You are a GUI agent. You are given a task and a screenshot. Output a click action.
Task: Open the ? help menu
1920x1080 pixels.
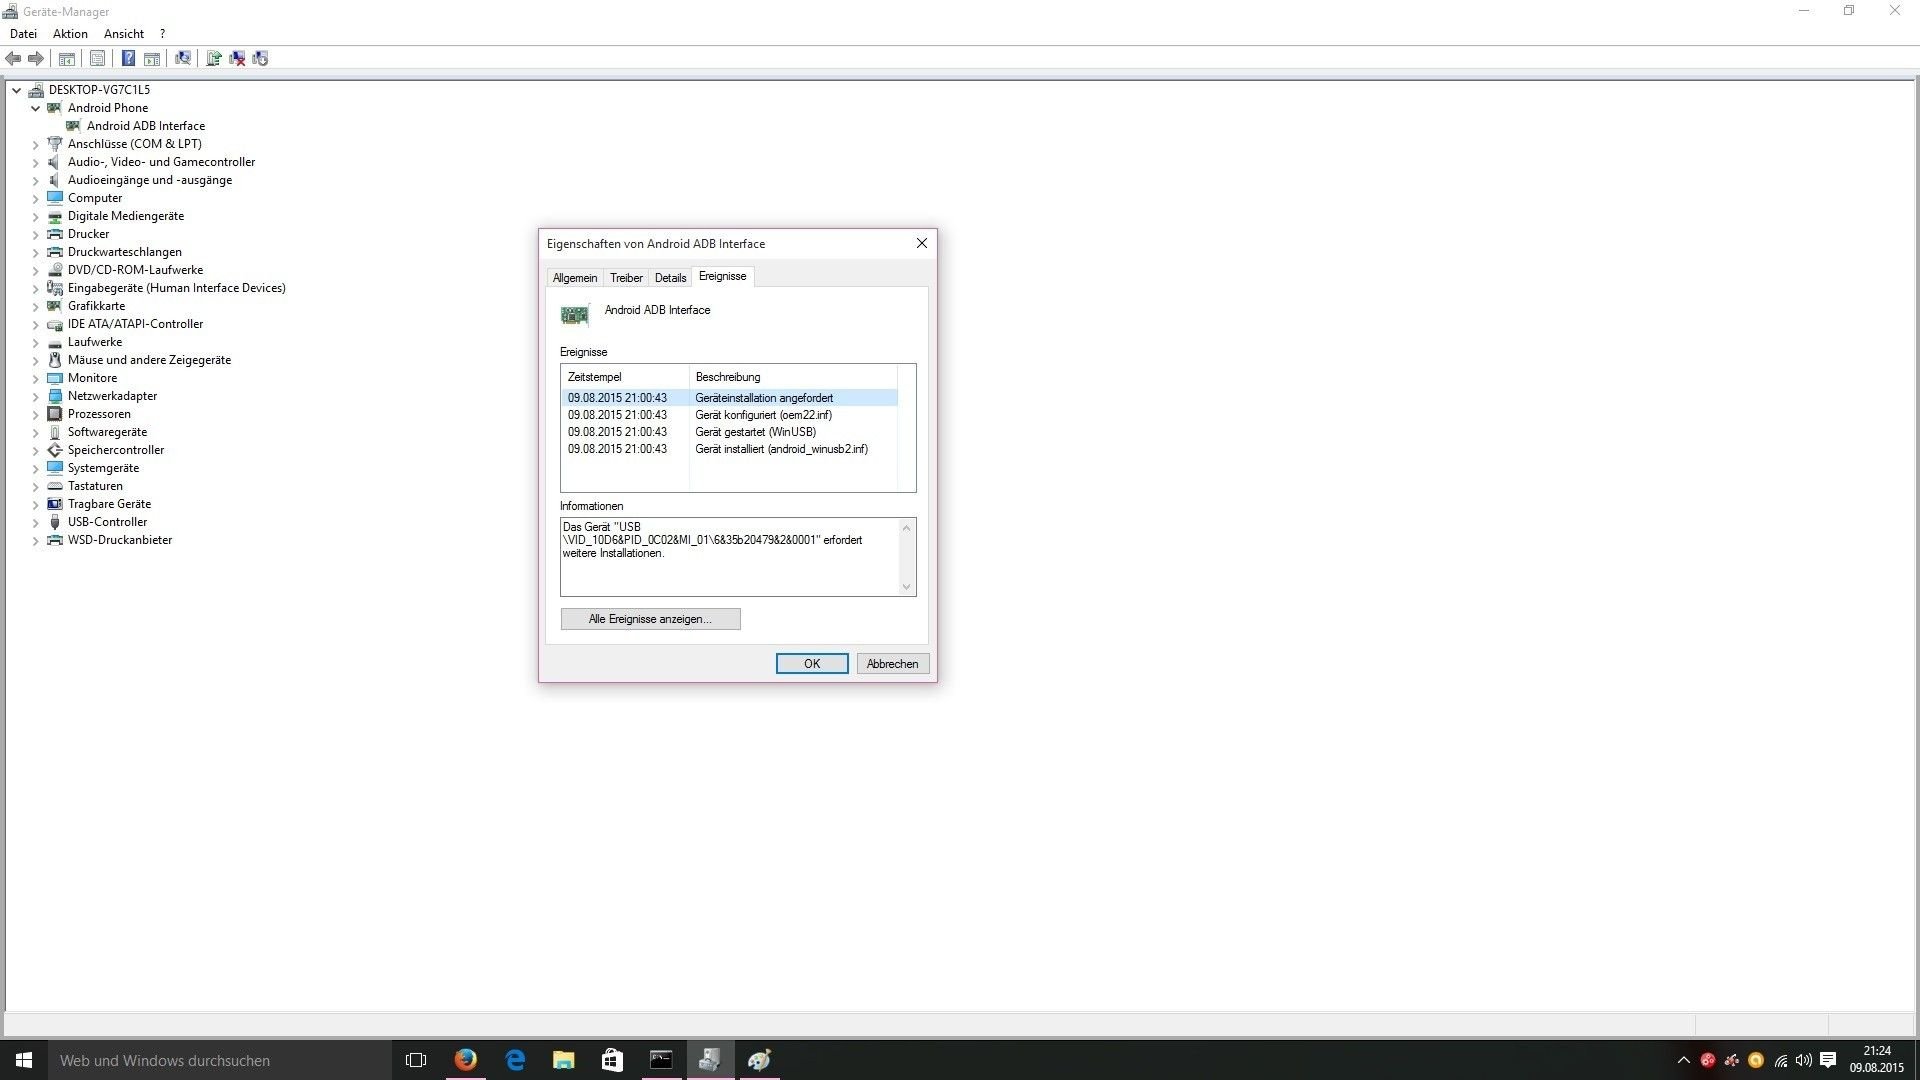pos(162,34)
